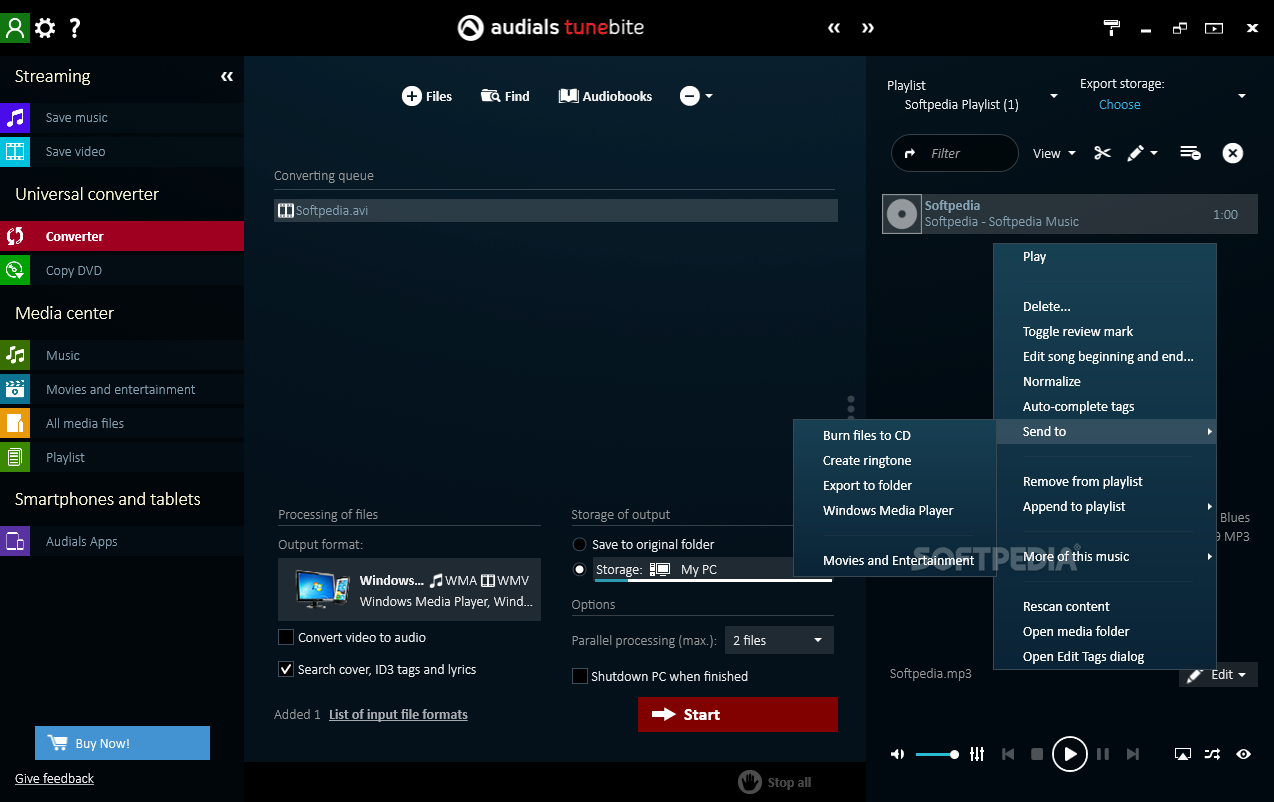Select the Softpedia track in playlist
The height and width of the screenshot is (802, 1274).
(x=1070, y=214)
